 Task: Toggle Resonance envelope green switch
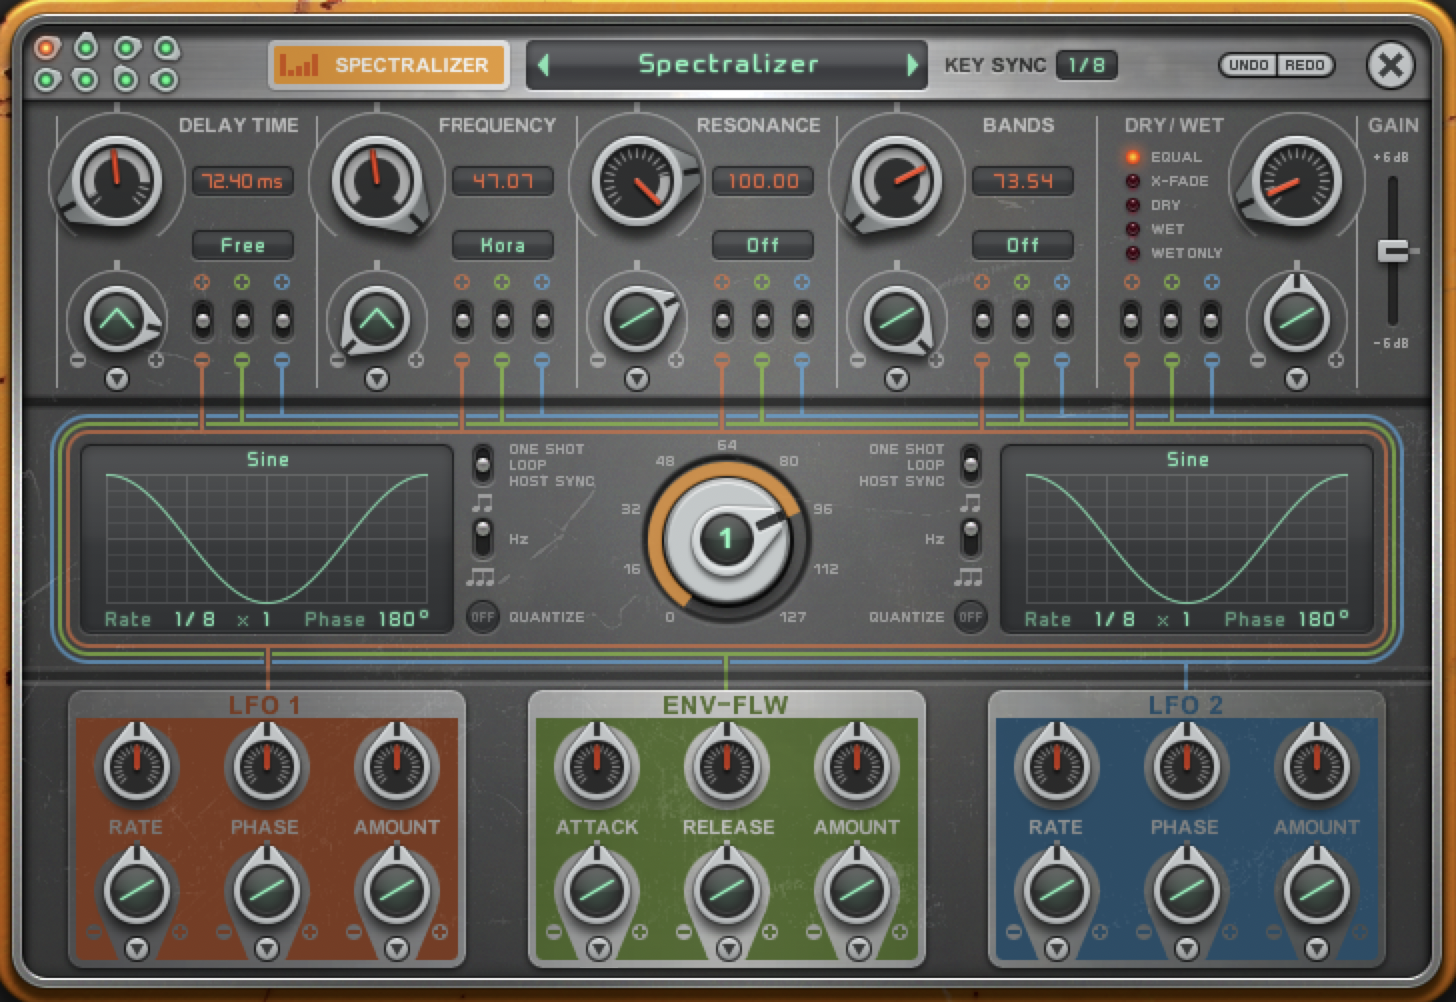pyautogui.click(x=762, y=321)
